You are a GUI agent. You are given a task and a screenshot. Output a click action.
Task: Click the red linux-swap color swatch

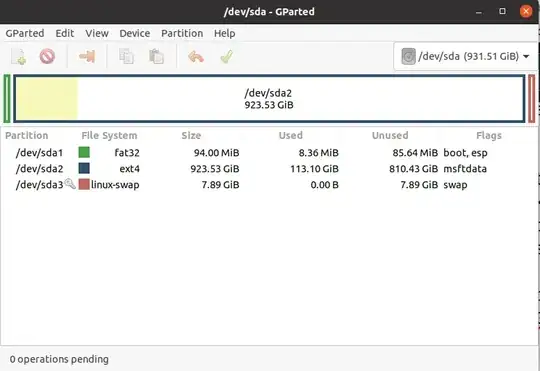tap(84, 184)
